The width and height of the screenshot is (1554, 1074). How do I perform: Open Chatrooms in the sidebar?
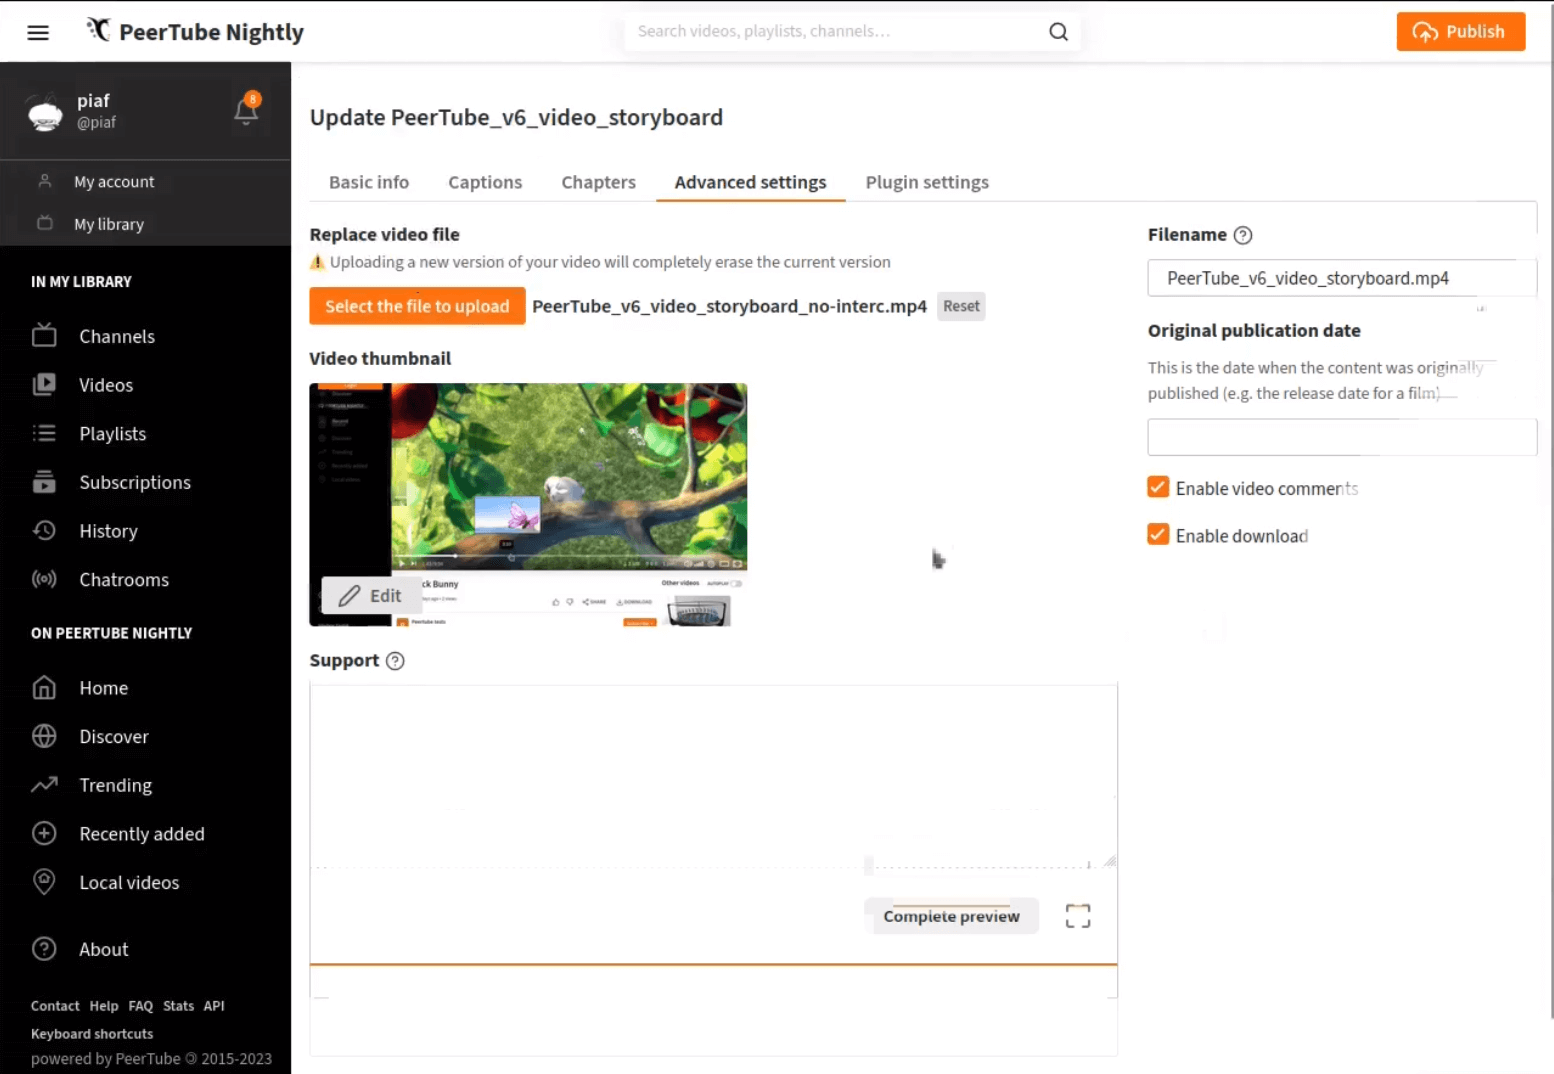[124, 579]
